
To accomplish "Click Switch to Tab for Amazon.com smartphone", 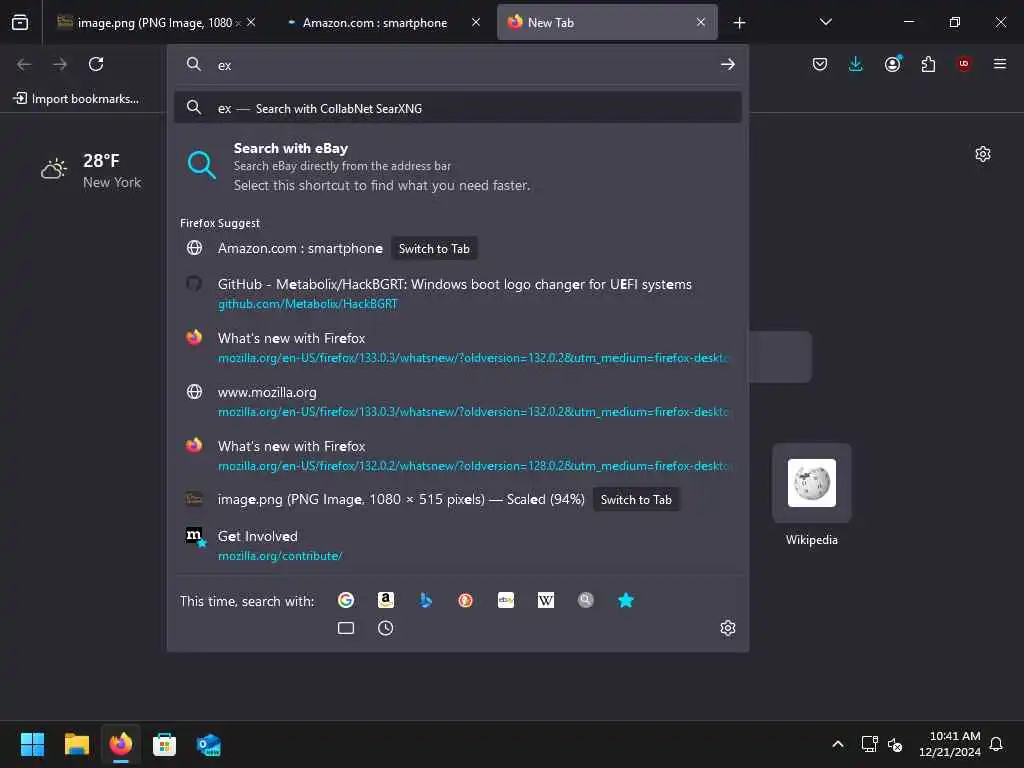I will (x=434, y=249).
